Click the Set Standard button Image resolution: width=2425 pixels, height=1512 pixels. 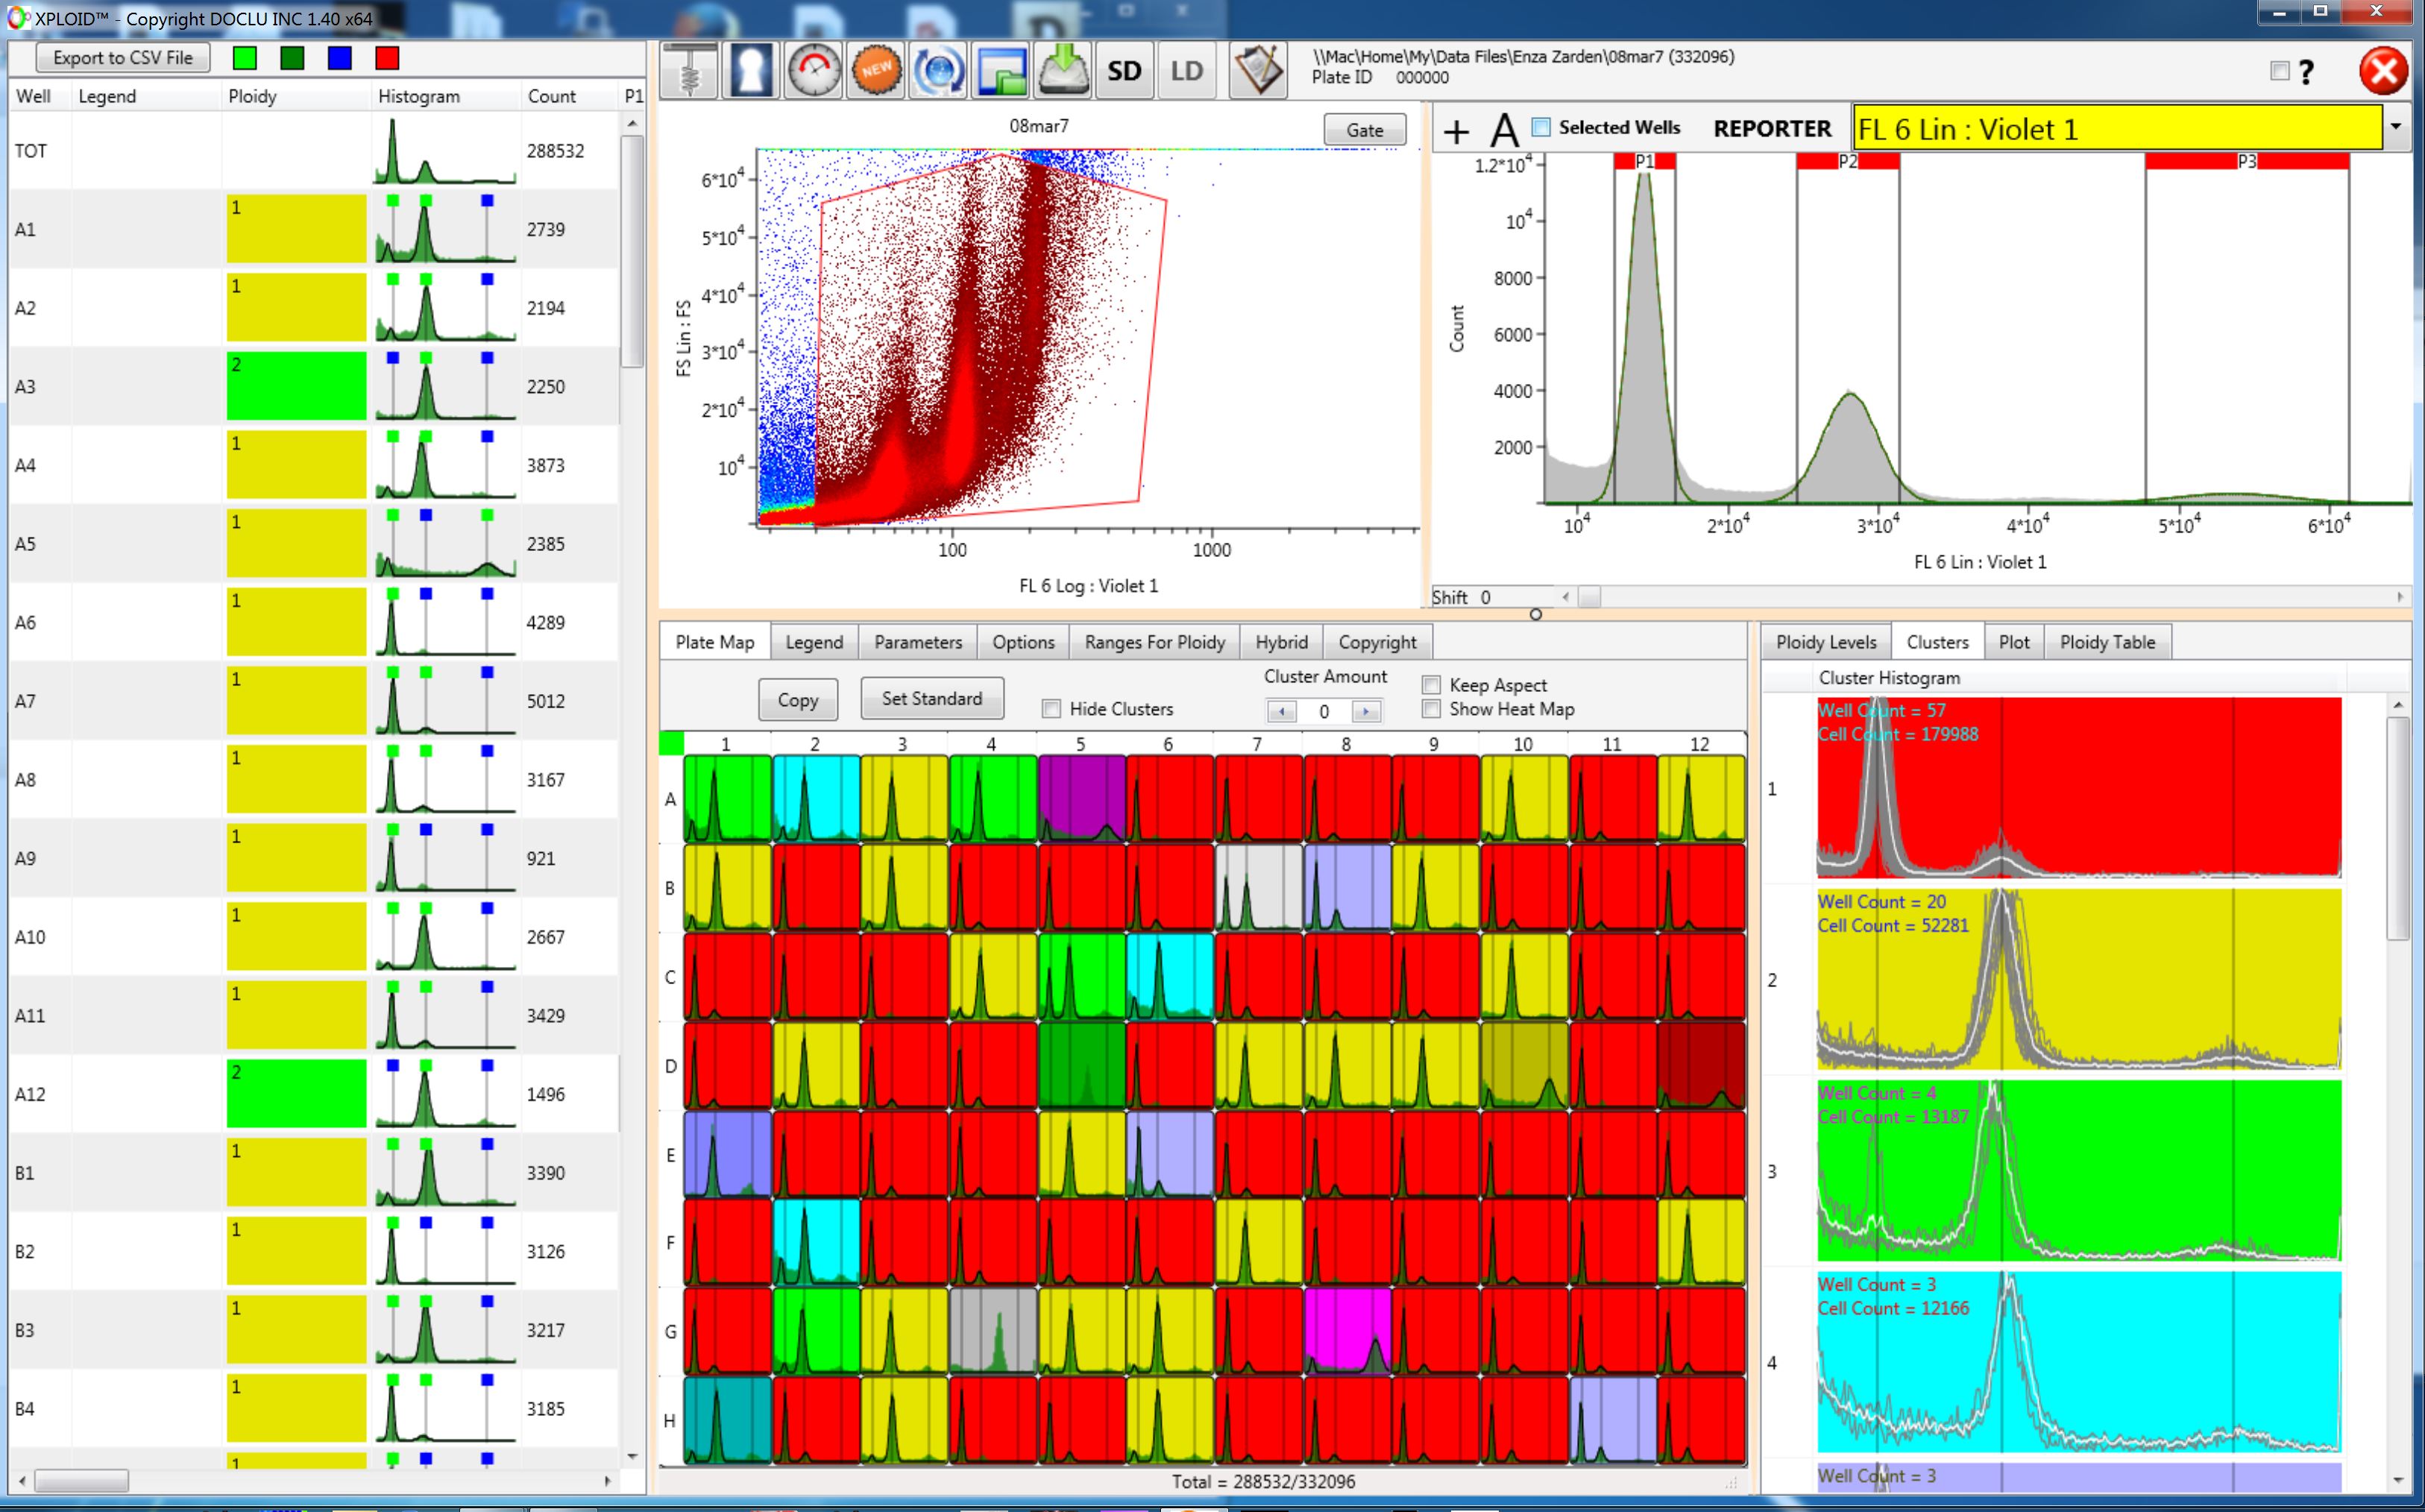click(x=931, y=699)
